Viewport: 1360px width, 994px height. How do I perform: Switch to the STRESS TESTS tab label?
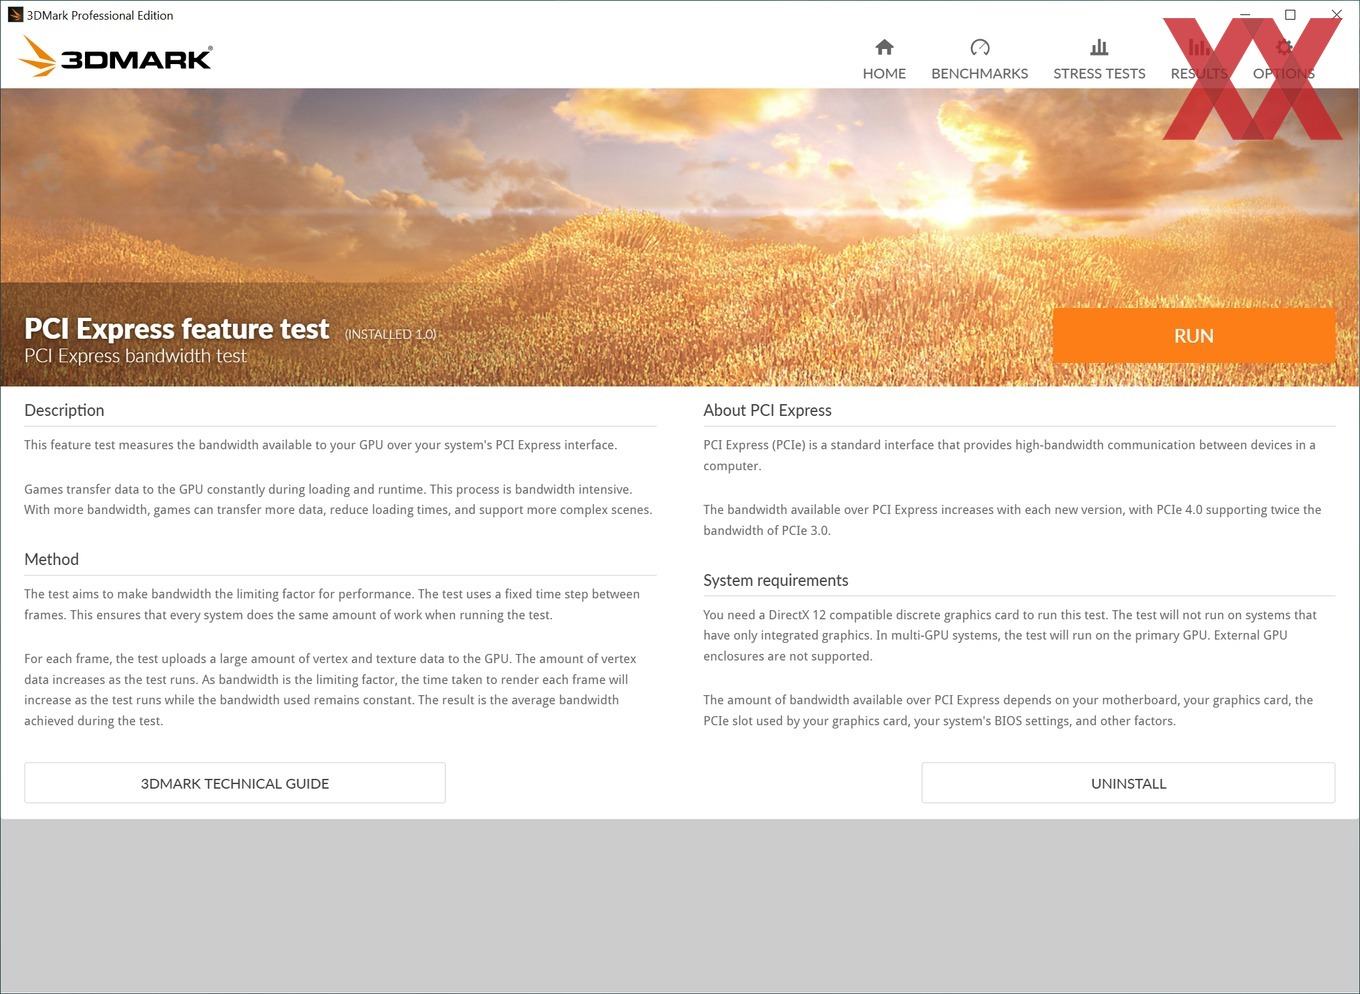(x=1099, y=74)
